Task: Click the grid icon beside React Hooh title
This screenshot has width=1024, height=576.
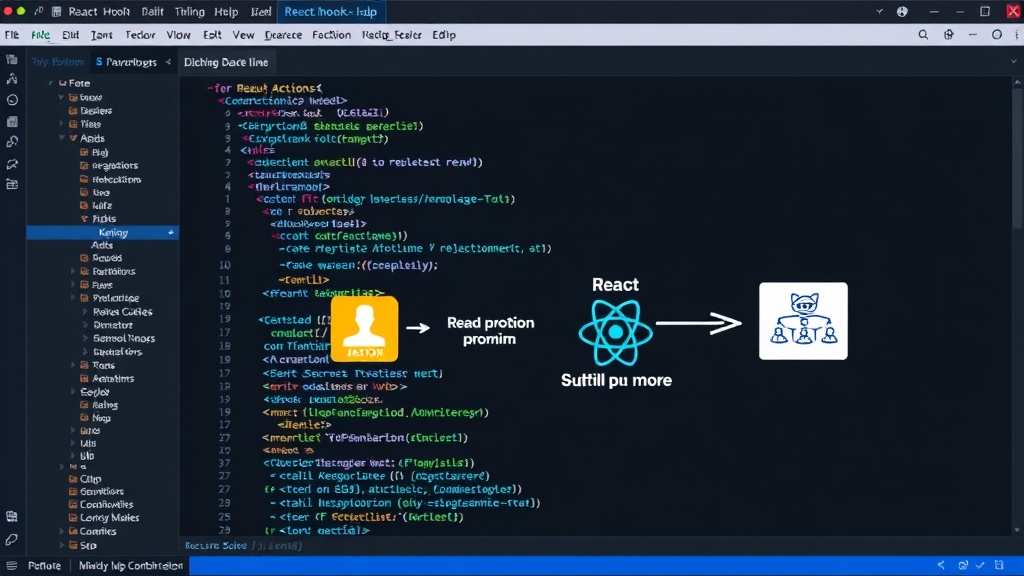Action: pos(57,12)
